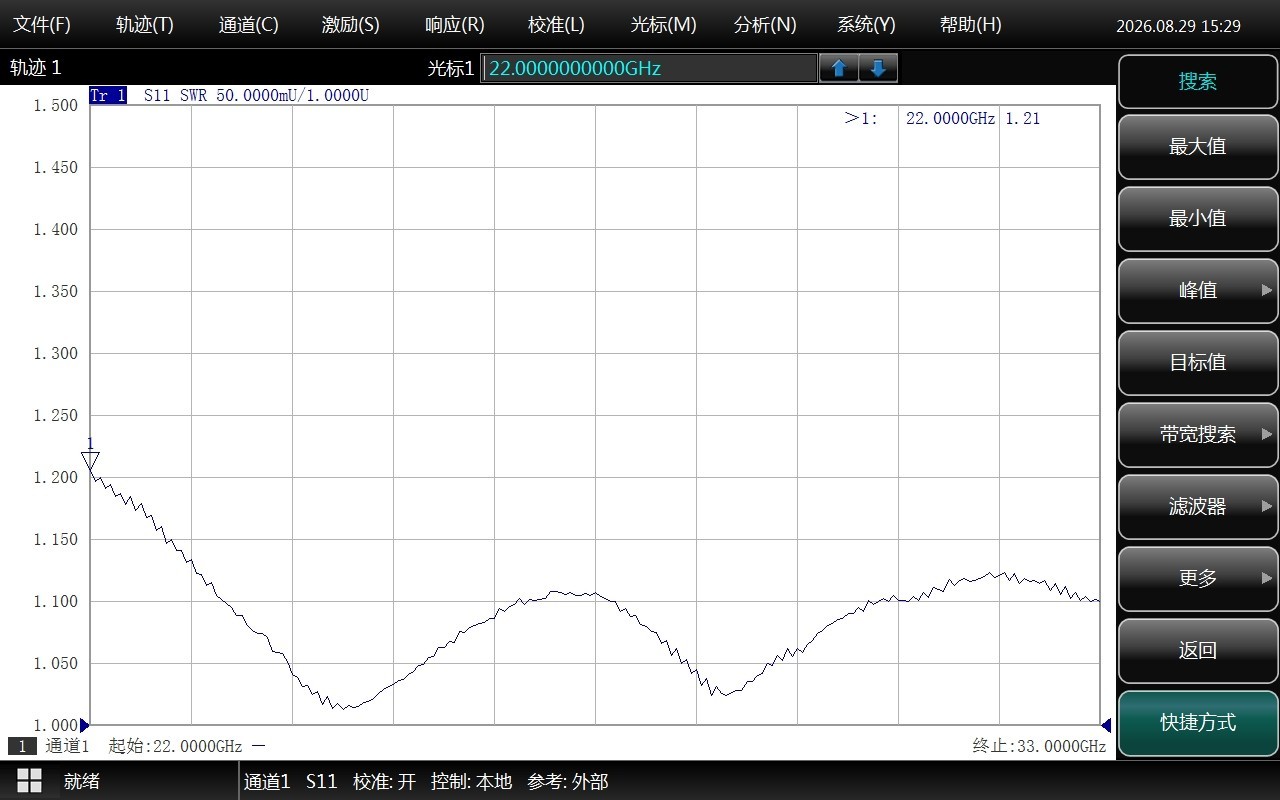Click the 就绪 status text
1280x800 pixels.
point(82,782)
